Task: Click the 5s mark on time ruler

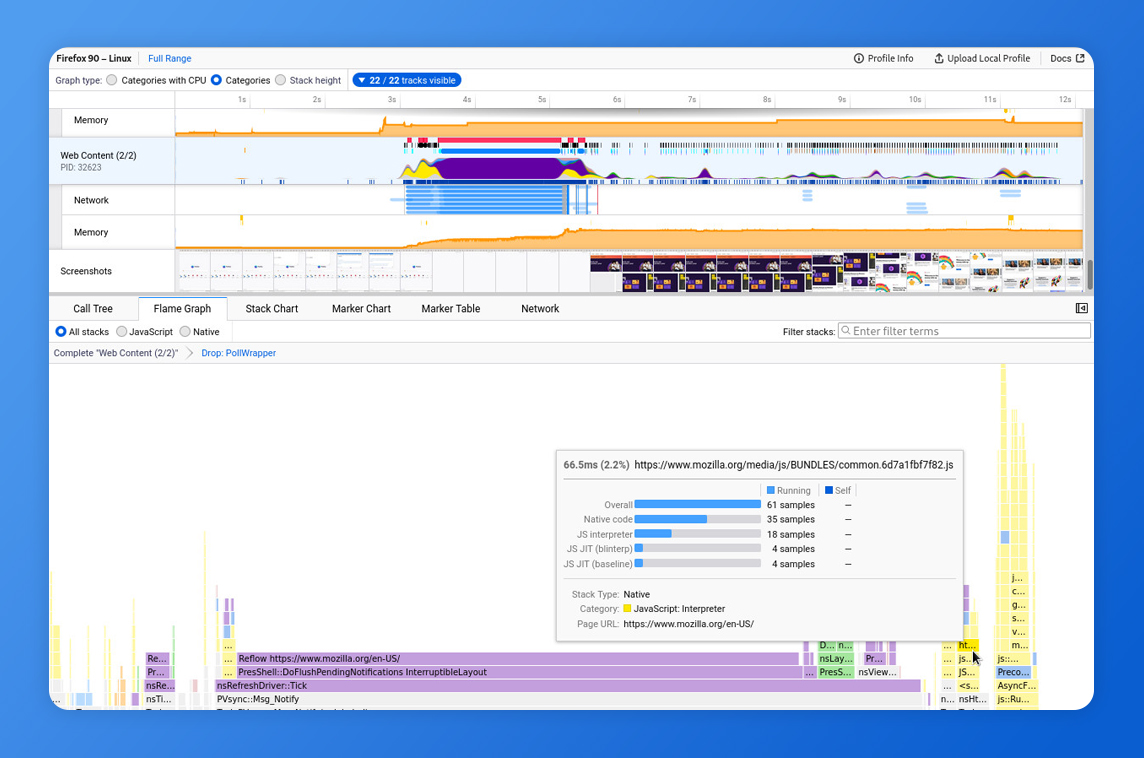Action: [x=542, y=100]
